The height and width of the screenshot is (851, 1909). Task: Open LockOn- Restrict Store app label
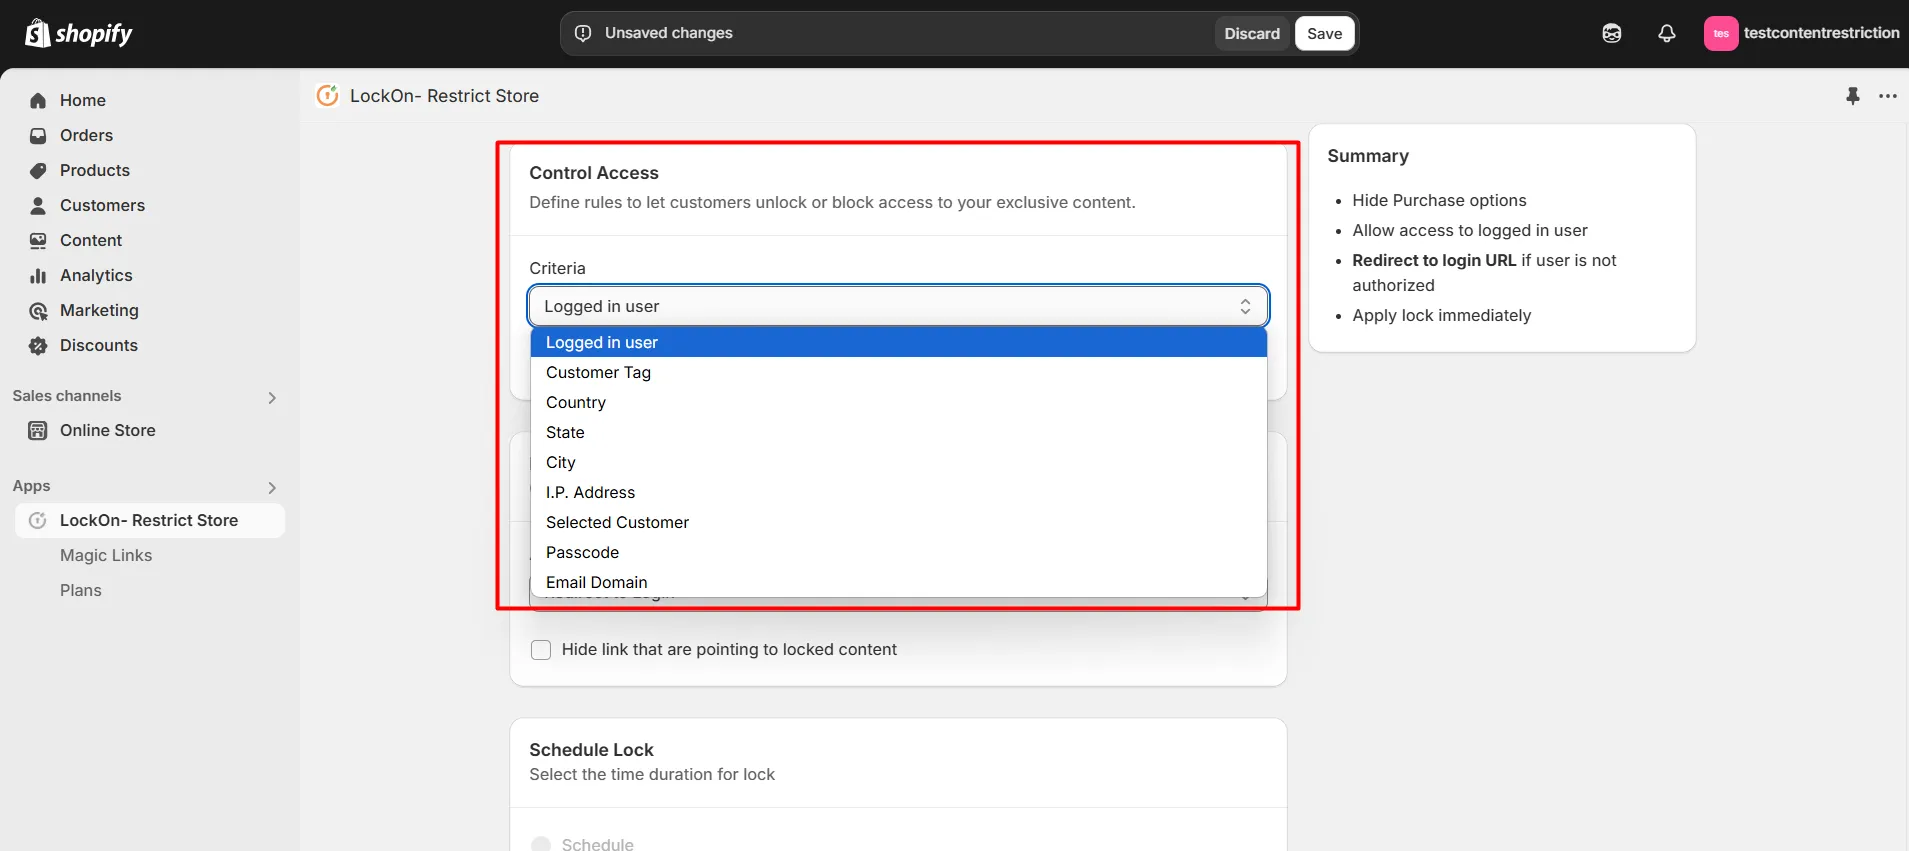coord(149,520)
